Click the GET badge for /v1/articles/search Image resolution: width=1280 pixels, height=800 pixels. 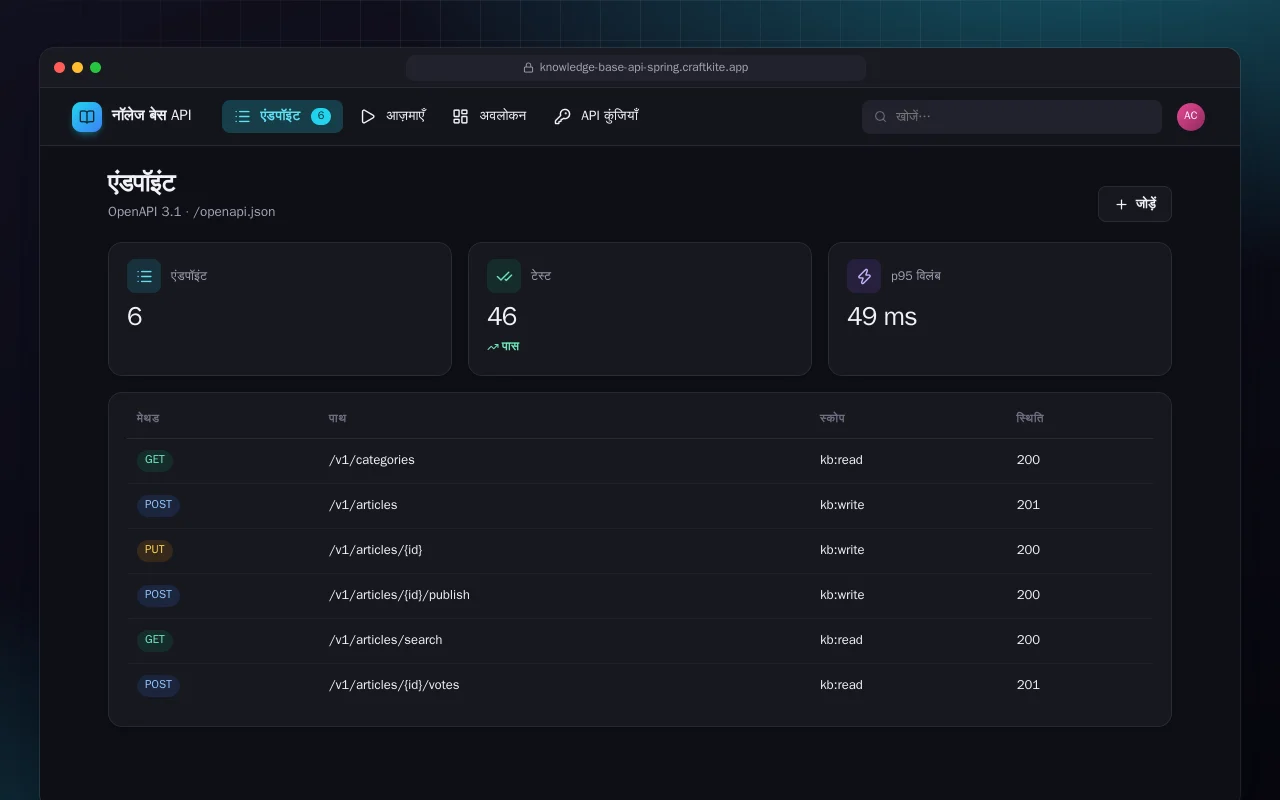pos(155,641)
